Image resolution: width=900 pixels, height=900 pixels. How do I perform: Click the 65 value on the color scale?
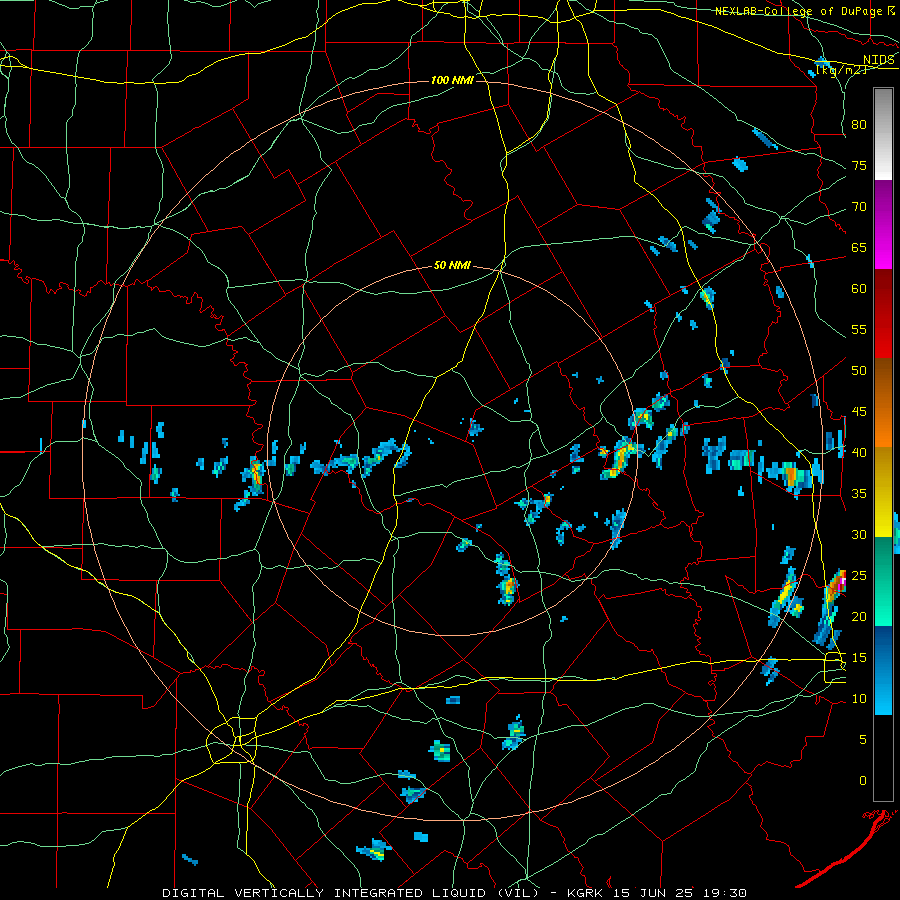[x=859, y=248]
